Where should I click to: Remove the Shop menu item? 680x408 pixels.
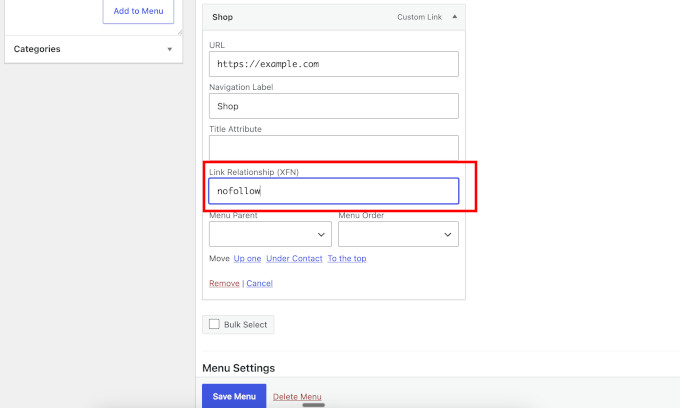pos(224,283)
